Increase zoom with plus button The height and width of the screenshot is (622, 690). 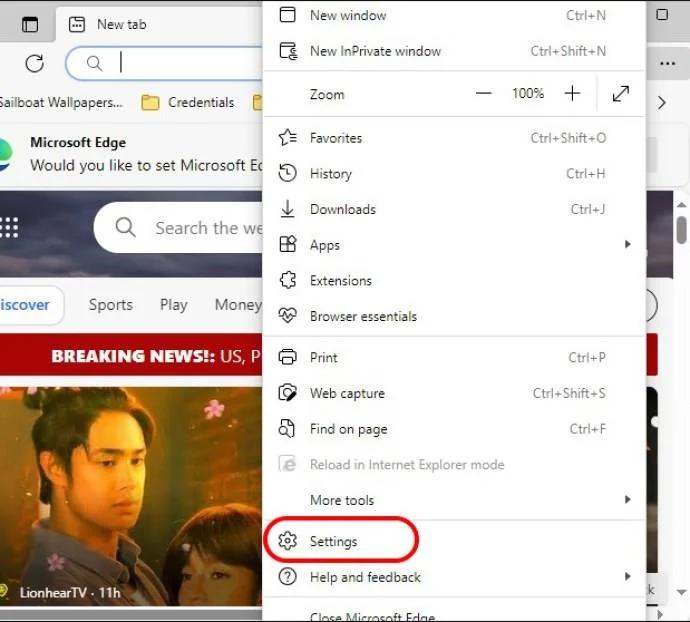coord(572,93)
